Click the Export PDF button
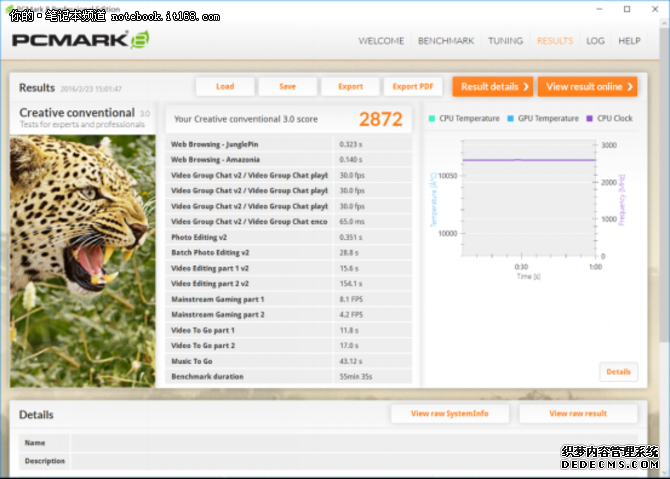Image resolution: width=670 pixels, height=479 pixels. [x=413, y=86]
